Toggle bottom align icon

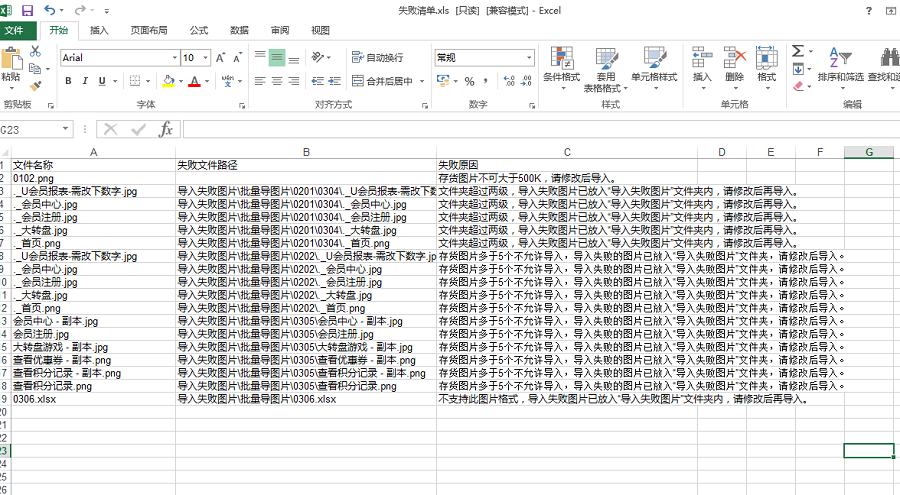coord(294,57)
